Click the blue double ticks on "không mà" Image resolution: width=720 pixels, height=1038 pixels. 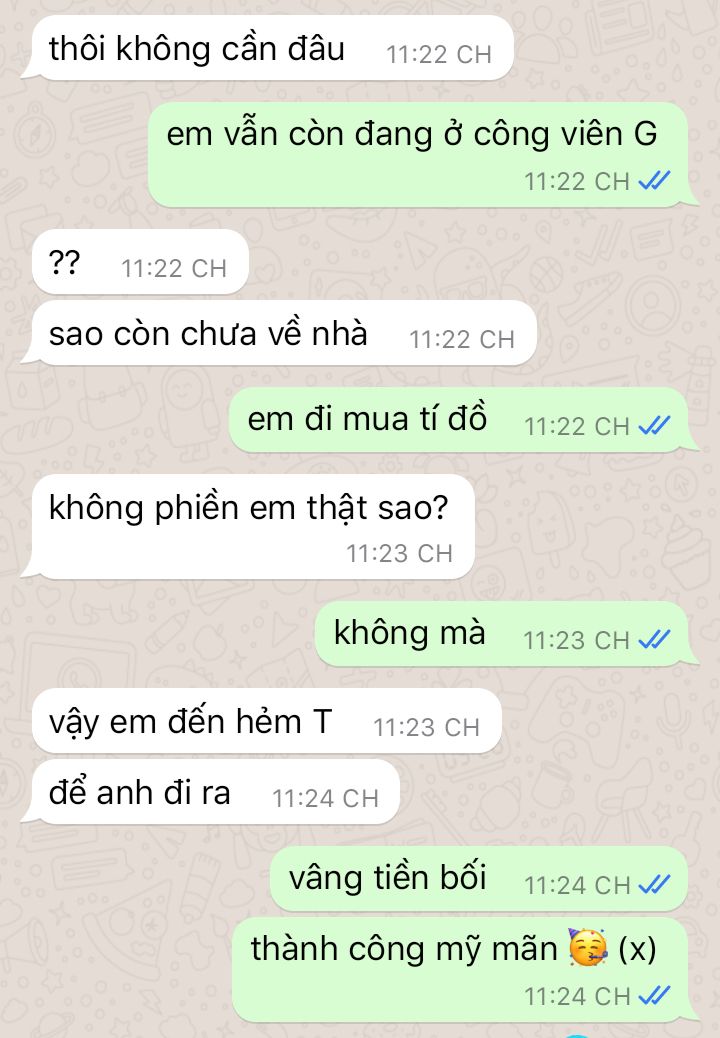pos(654,639)
